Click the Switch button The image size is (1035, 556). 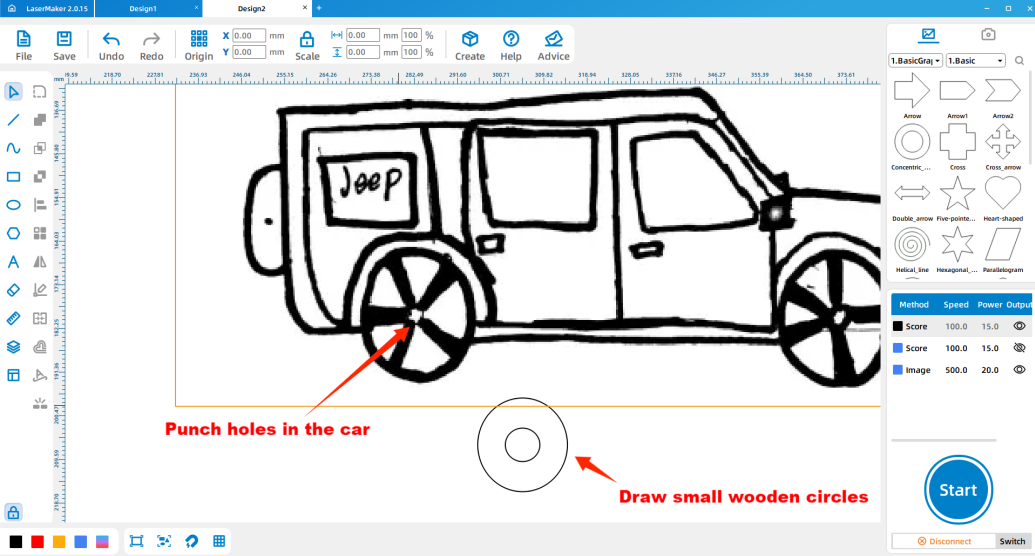(x=1012, y=541)
